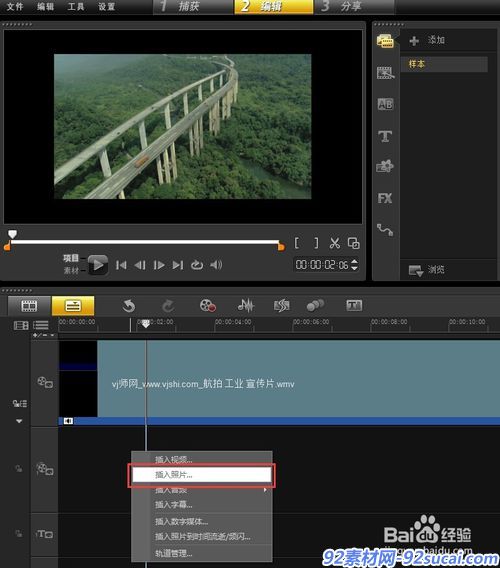Step to previous frame
The width and height of the screenshot is (500, 568).
click(x=140, y=265)
